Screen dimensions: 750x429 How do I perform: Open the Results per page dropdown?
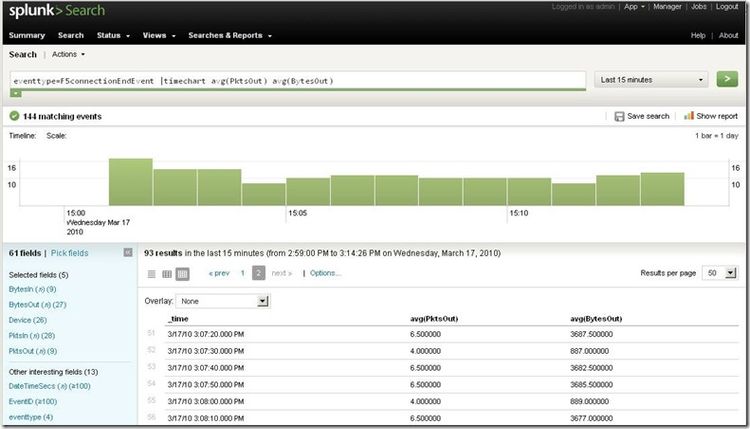click(720, 272)
